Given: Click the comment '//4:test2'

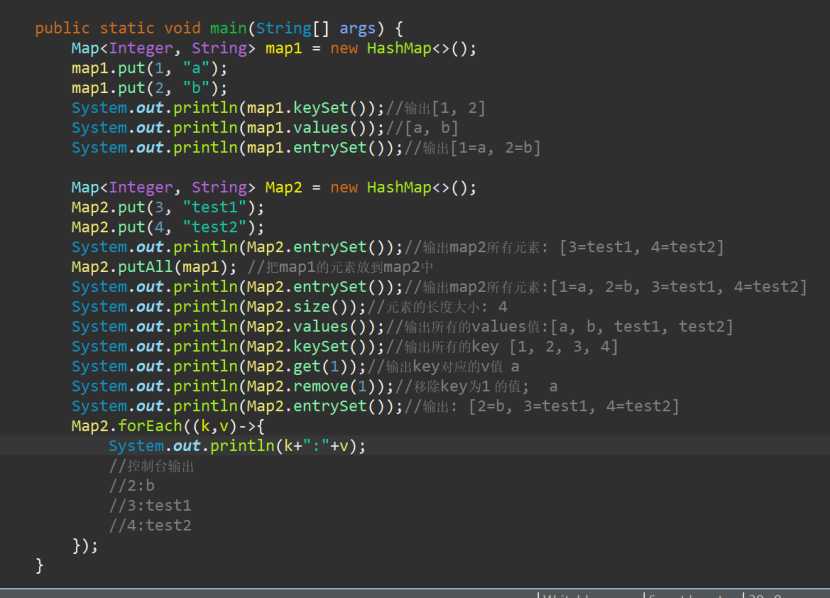Looking at the screenshot, I should click(150, 525).
